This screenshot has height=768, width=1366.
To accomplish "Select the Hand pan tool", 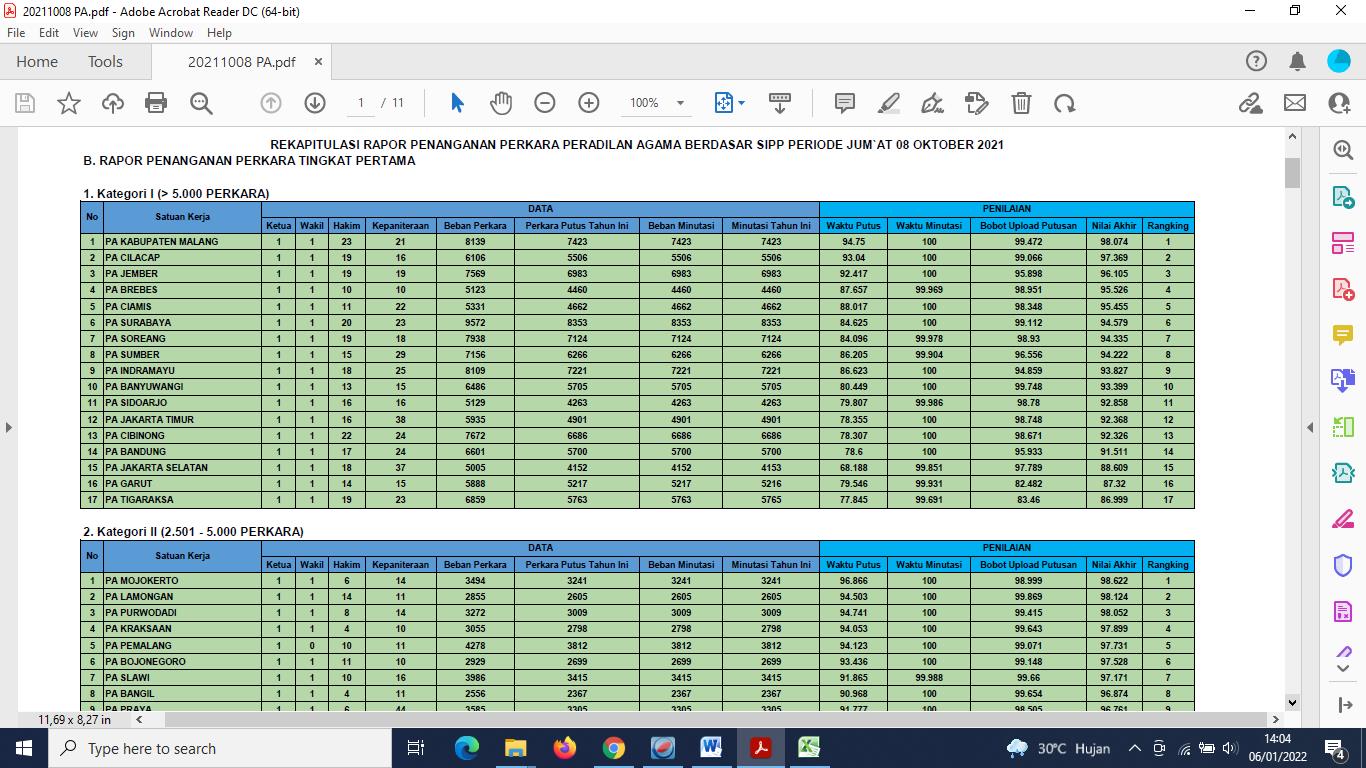I will pyautogui.click(x=500, y=103).
